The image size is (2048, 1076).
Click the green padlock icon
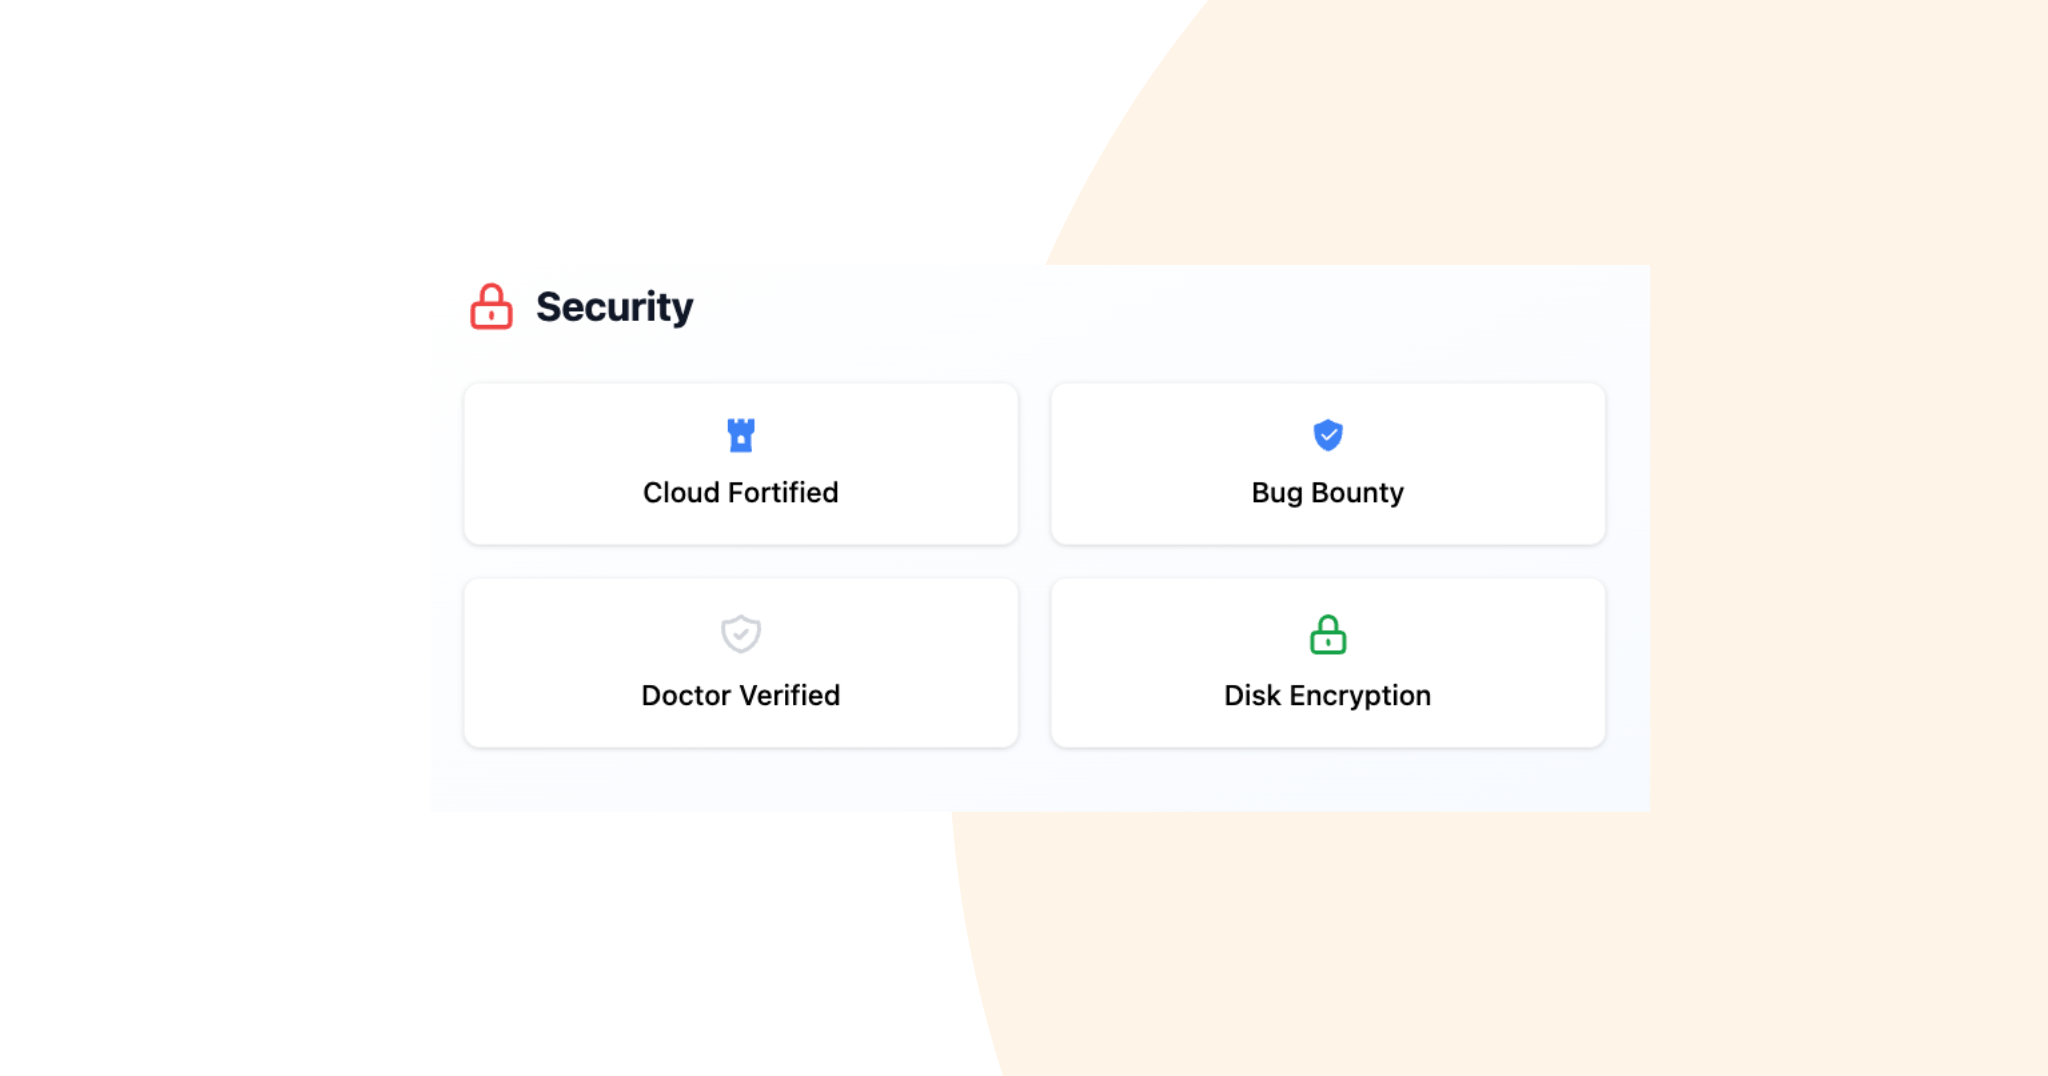pos(1328,634)
